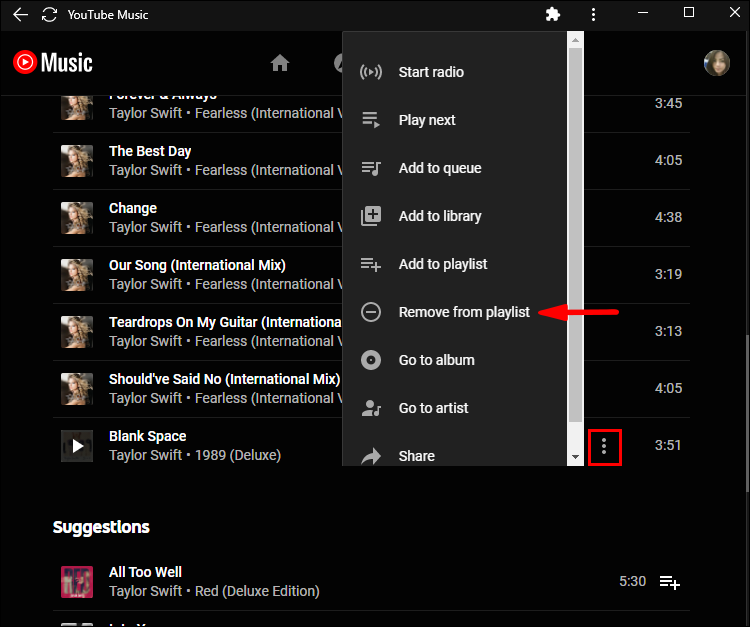Click Red (Deluxe Edition) album link
750x627 pixels.
coord(257,592)
